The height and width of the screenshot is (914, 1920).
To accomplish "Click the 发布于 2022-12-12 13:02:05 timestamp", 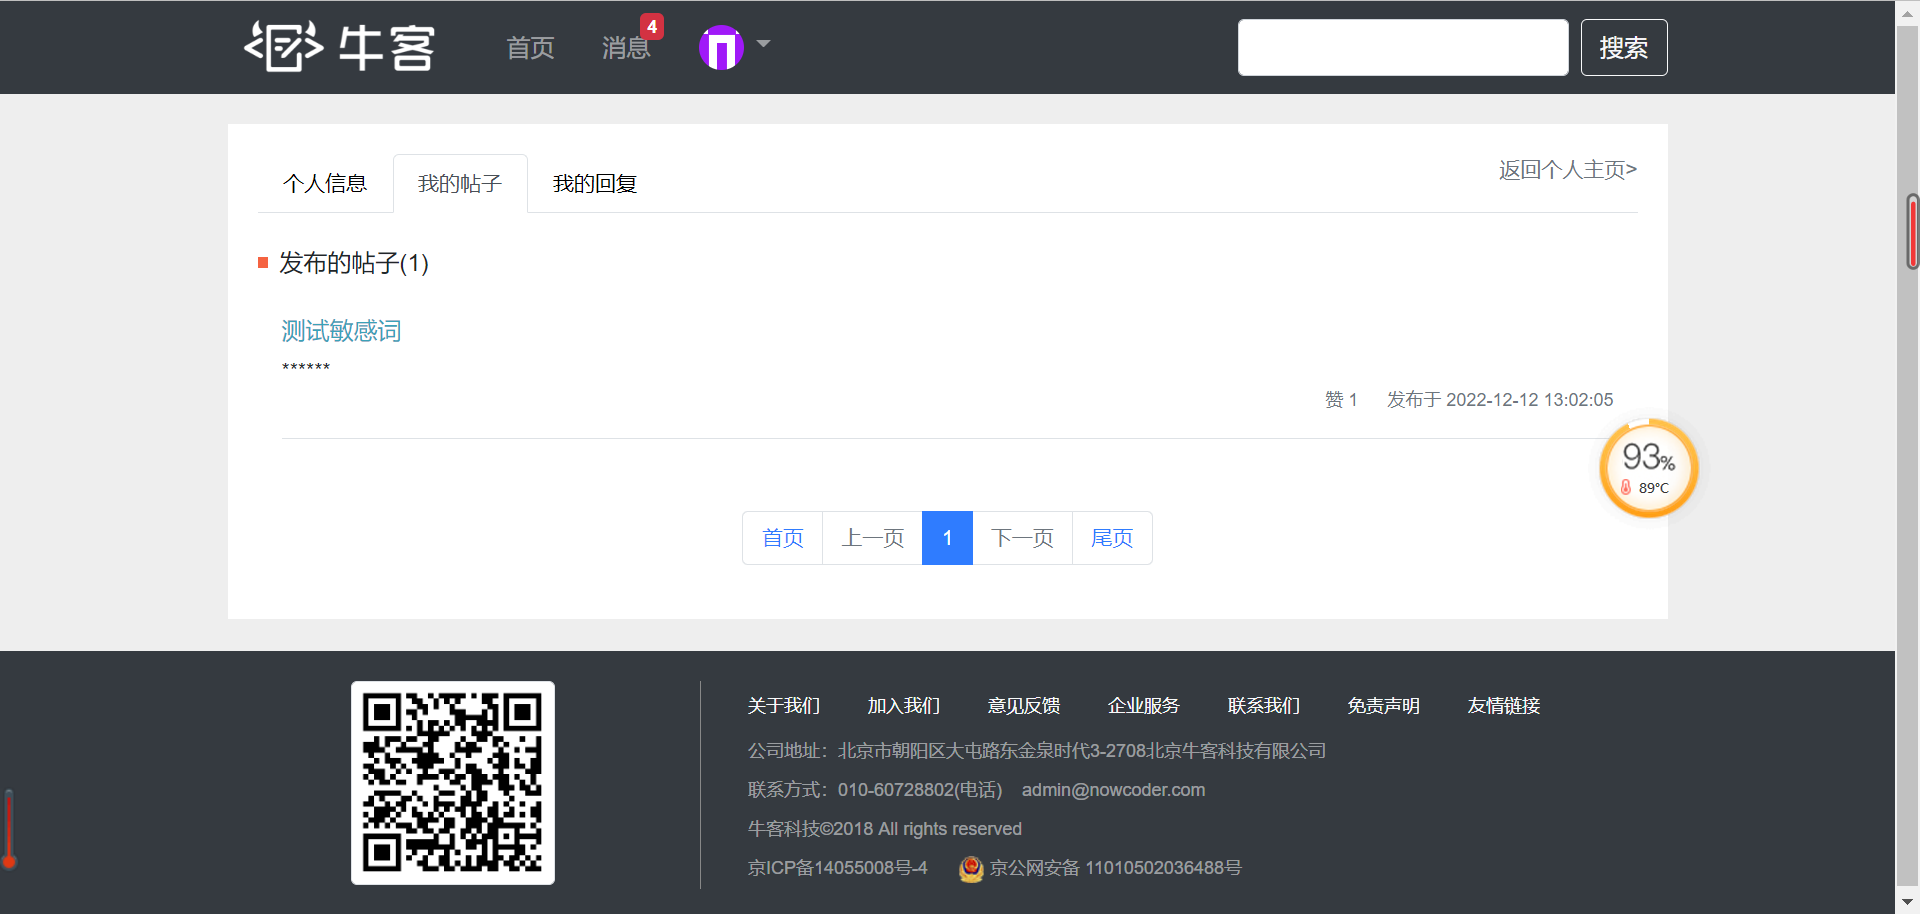I will (x=1500, y=400).
